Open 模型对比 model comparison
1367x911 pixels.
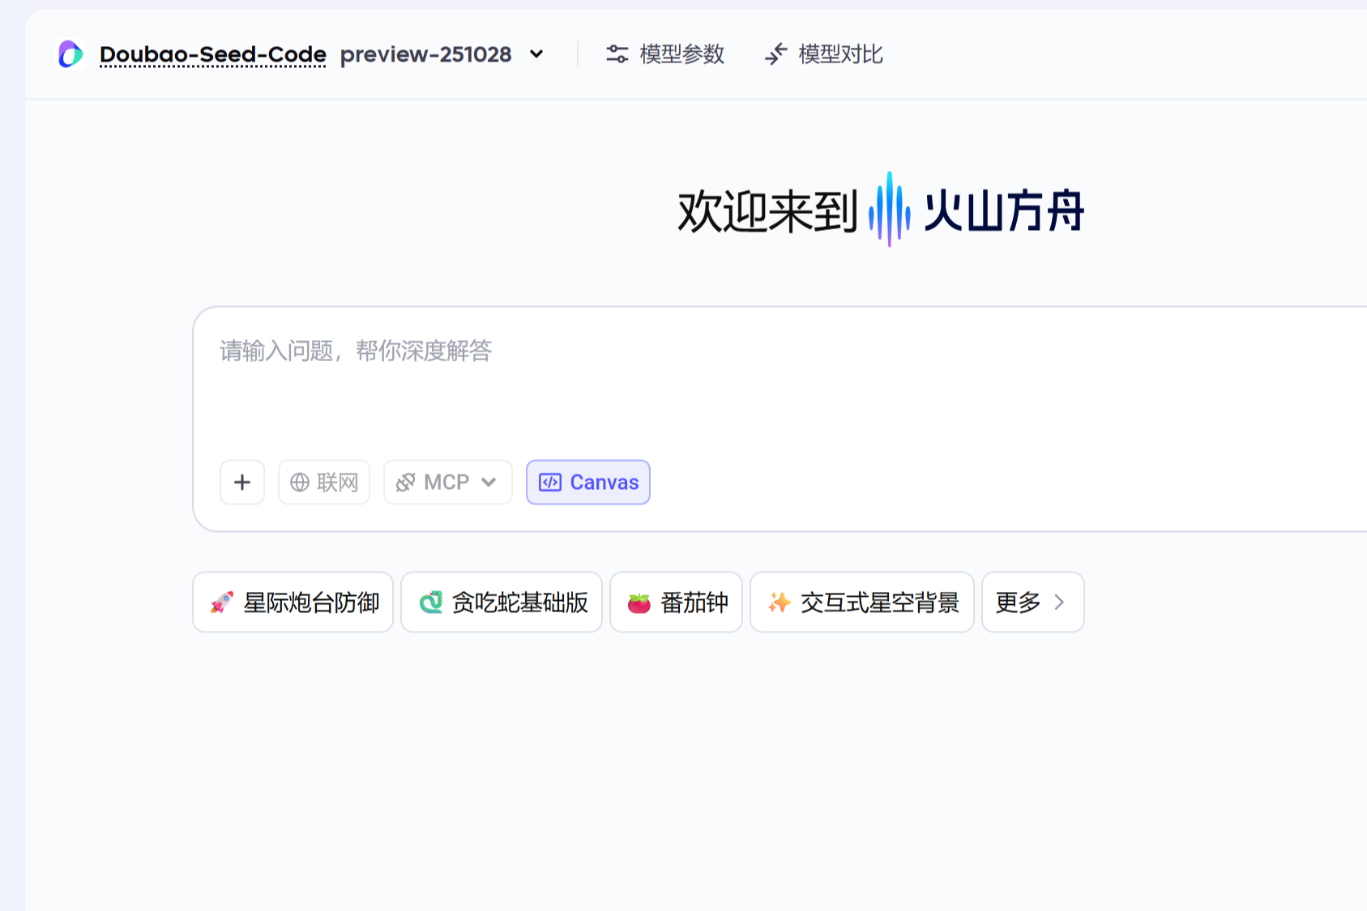824,54
